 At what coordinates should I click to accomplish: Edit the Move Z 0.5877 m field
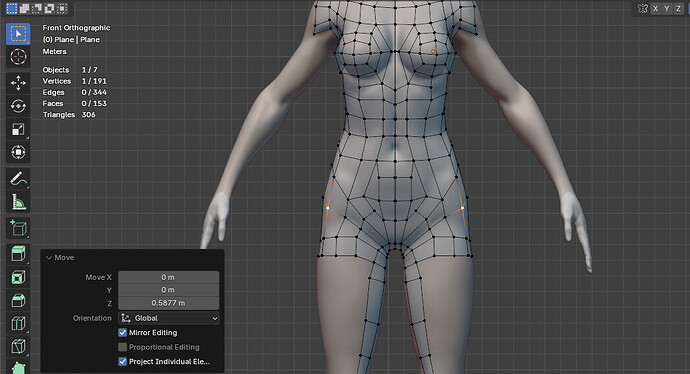coord(169,303)
